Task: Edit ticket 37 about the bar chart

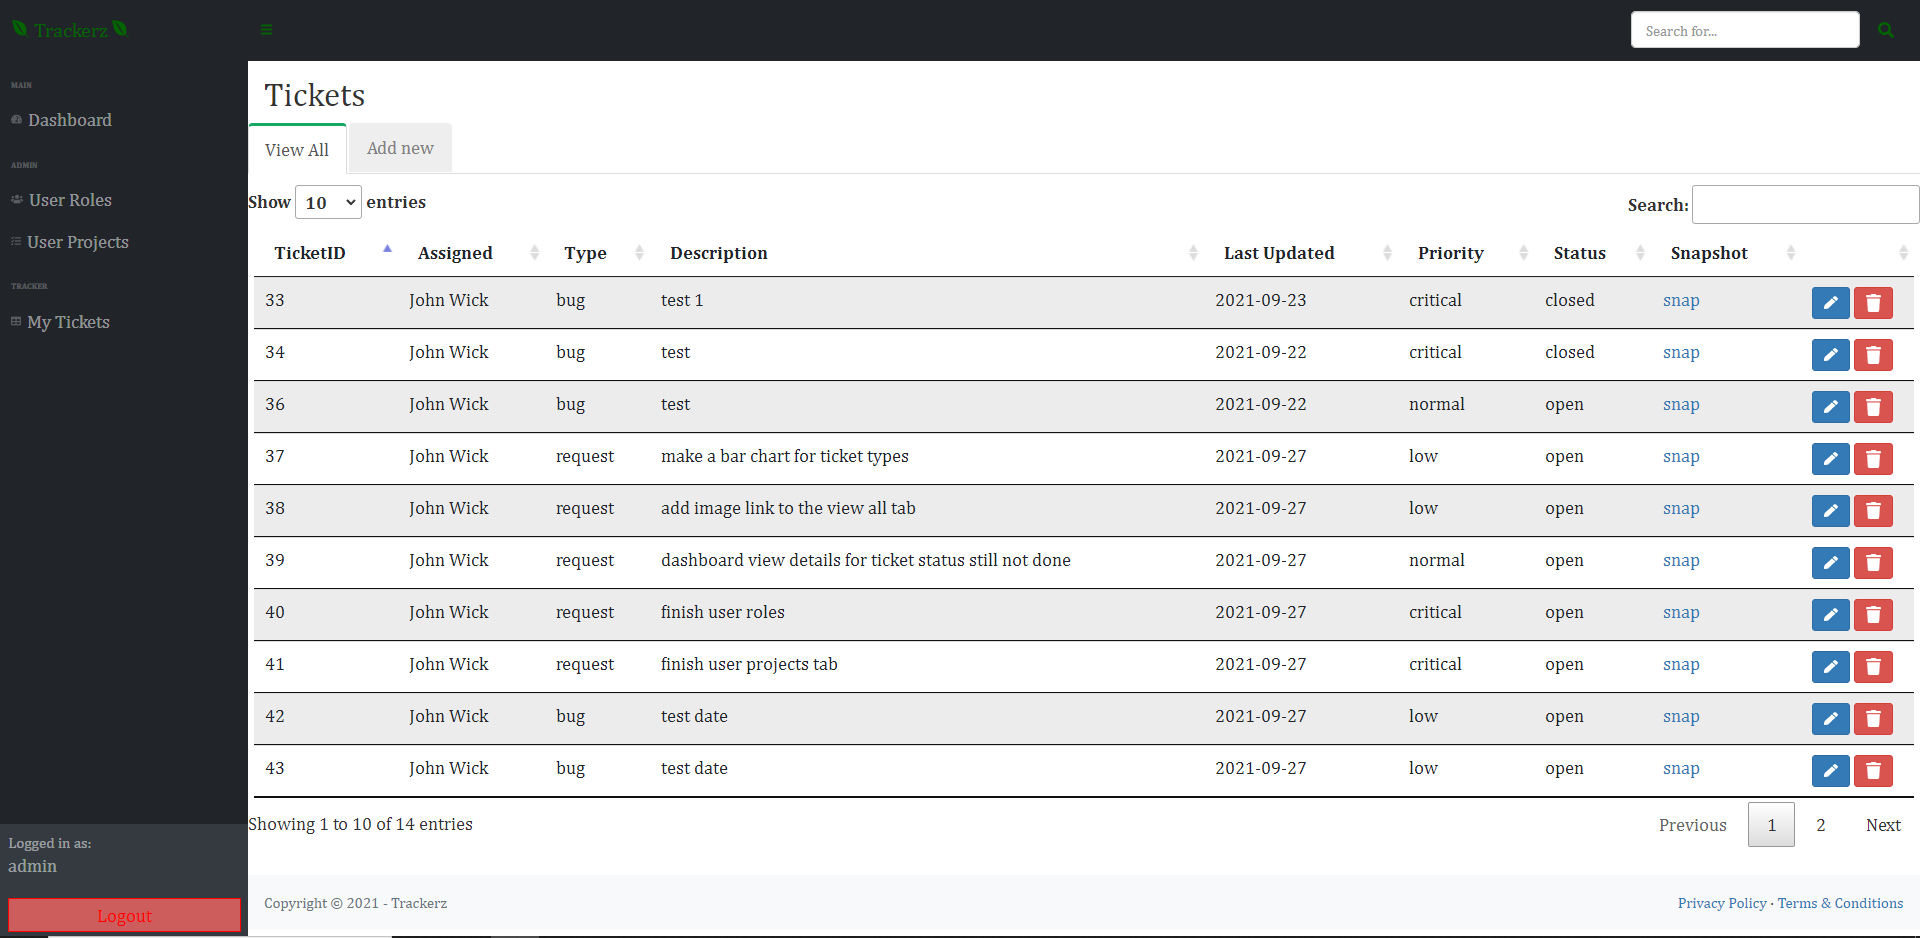Action: (1830, 458)
